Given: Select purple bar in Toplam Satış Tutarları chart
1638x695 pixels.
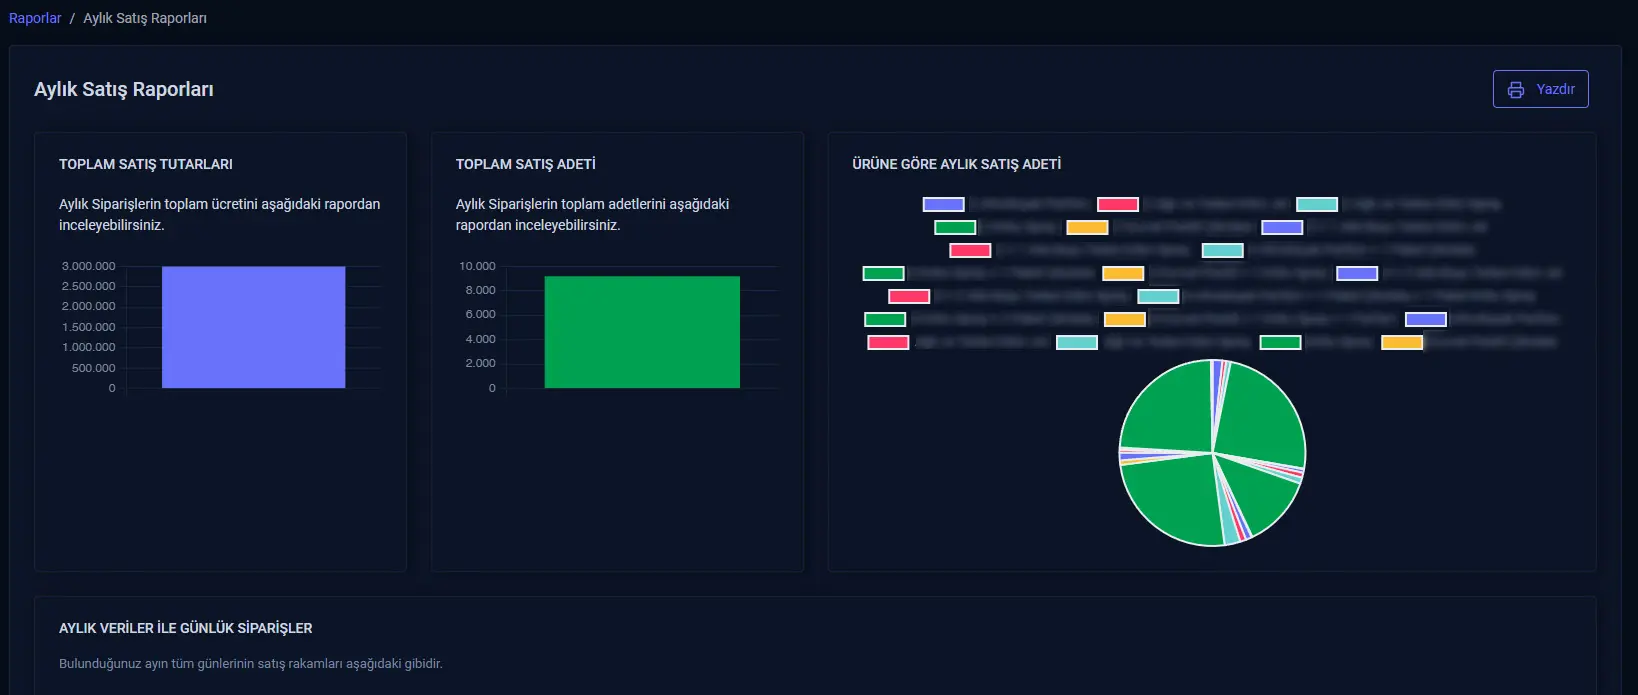Looking at the screenshot, I should click(x=253, y=327).
